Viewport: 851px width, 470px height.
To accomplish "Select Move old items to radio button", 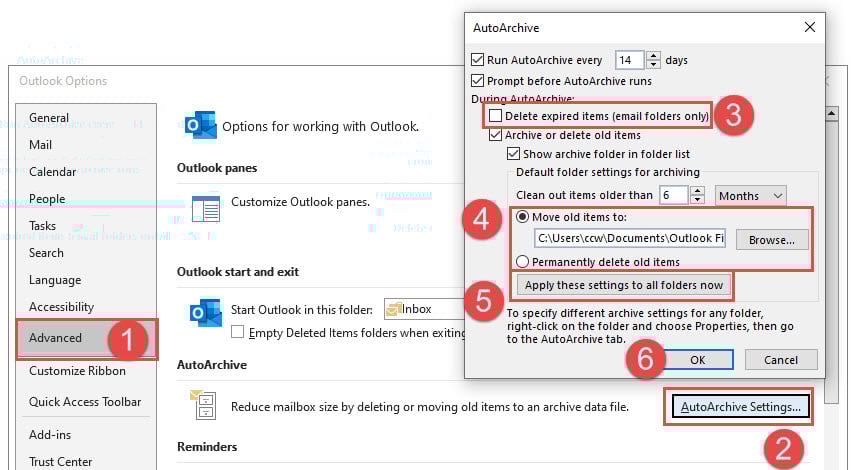I will pyautogui.click(x=522, y=217).
